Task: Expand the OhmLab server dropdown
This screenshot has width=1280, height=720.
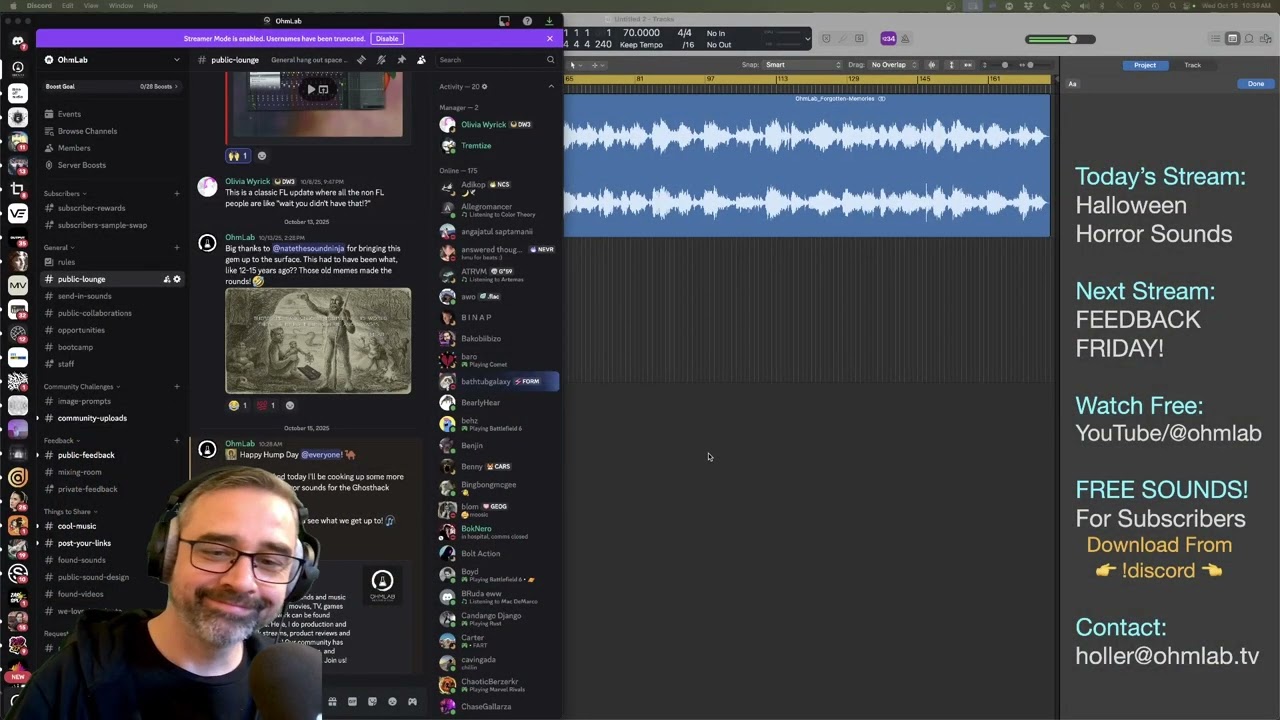Action: pos(177,60)
